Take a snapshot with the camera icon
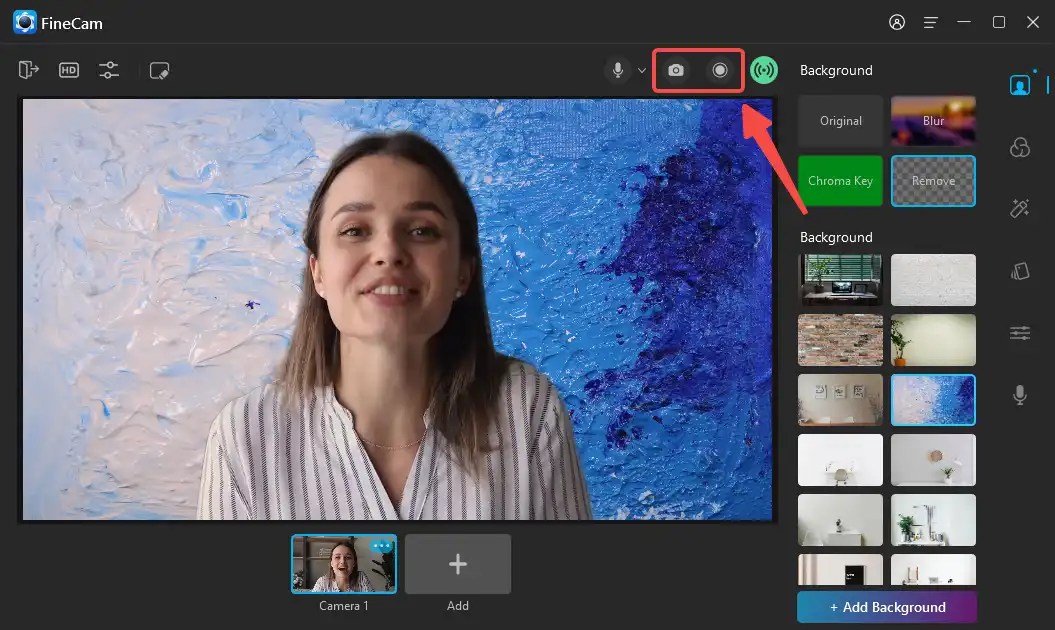This screenshot has width=1055, height=630. [676, 70]
